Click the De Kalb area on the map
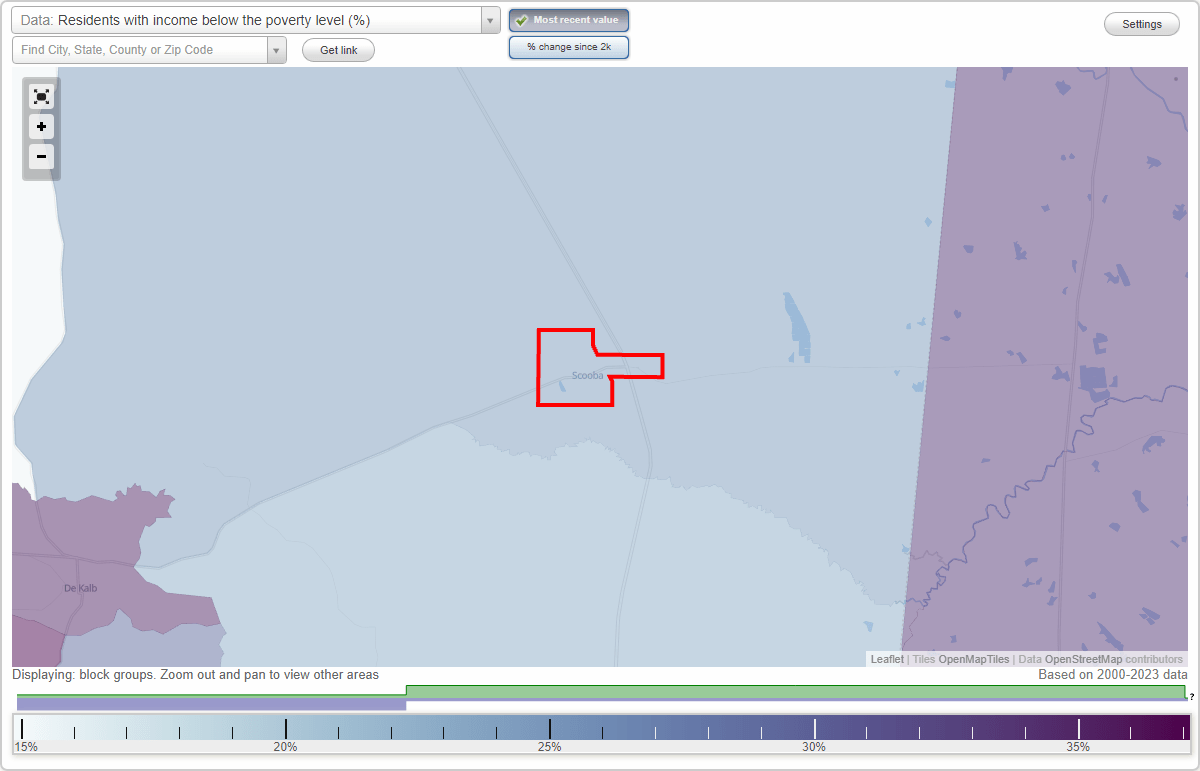 point(80,587)
